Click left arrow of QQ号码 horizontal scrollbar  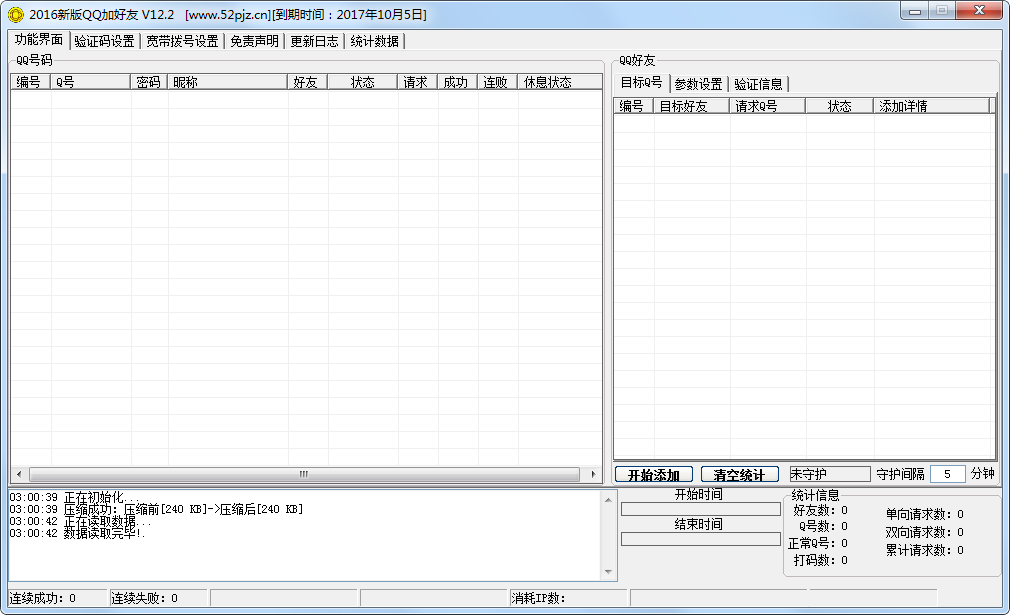(x=19, y=474)
